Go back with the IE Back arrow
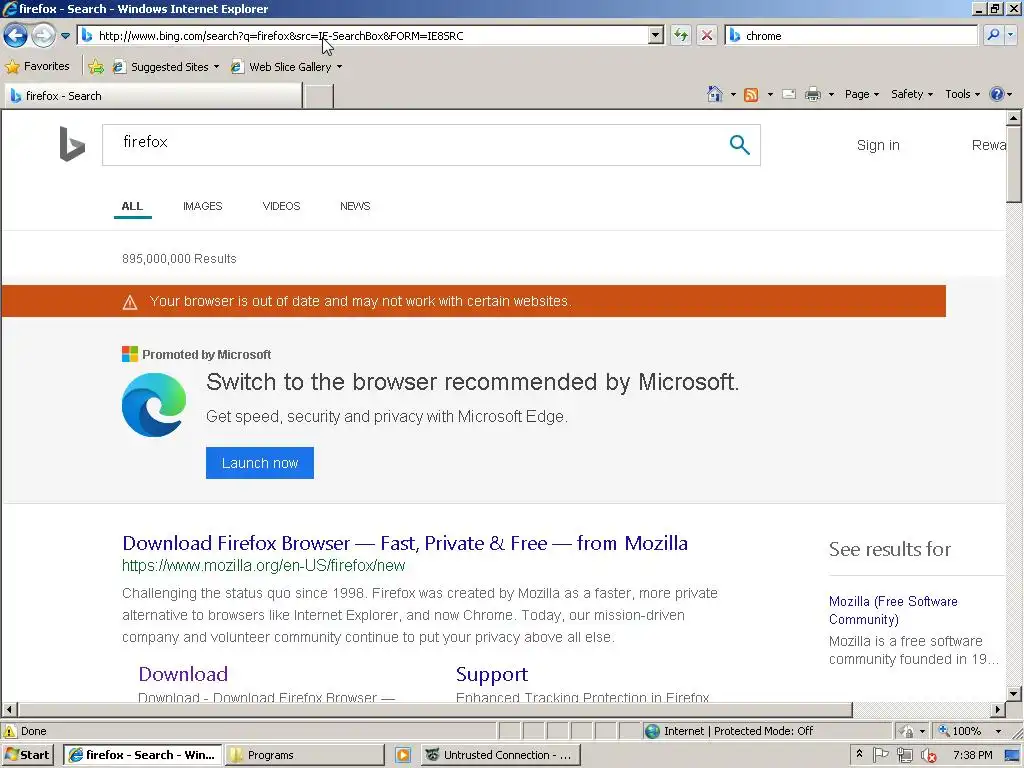 (16, 35)
